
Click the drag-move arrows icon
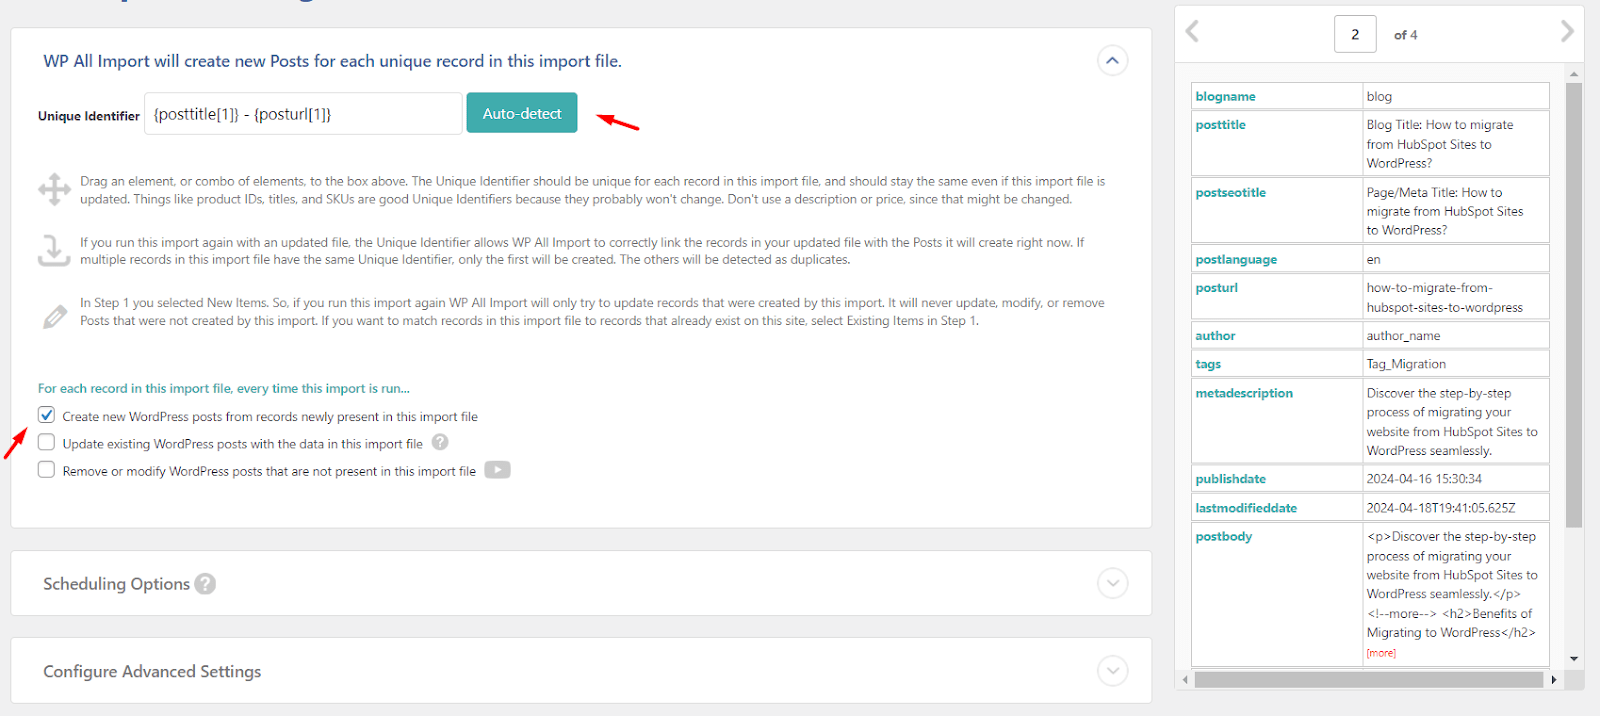[54, 189]
